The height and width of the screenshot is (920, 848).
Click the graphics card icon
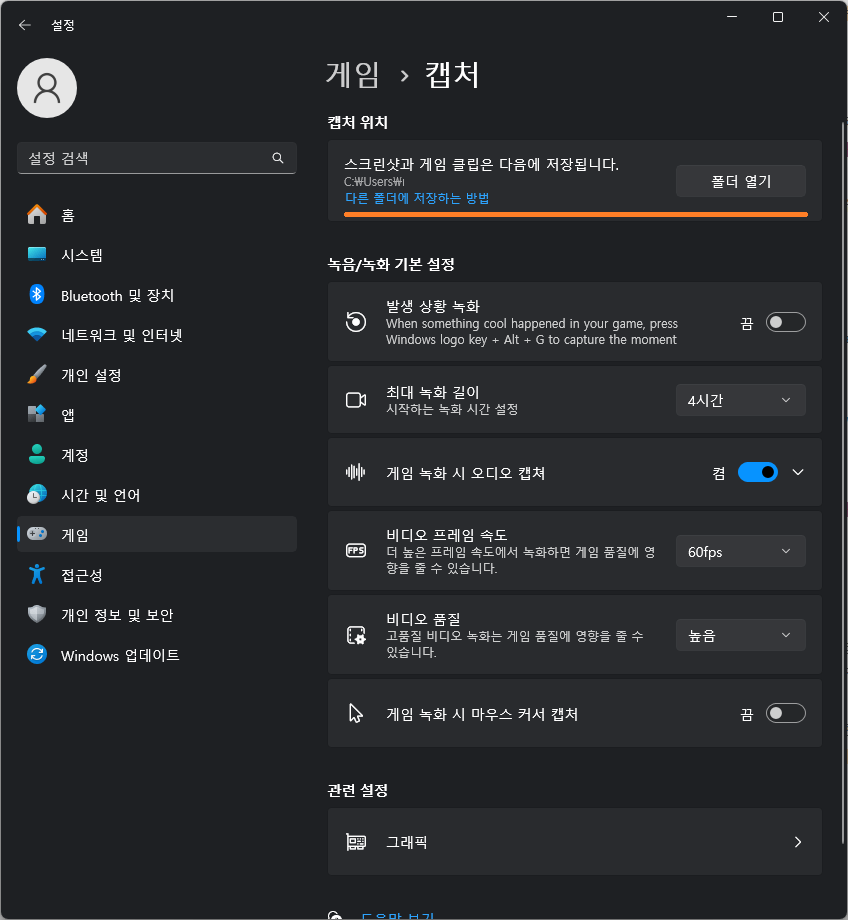pyautogui.click(x=356, y=842)
